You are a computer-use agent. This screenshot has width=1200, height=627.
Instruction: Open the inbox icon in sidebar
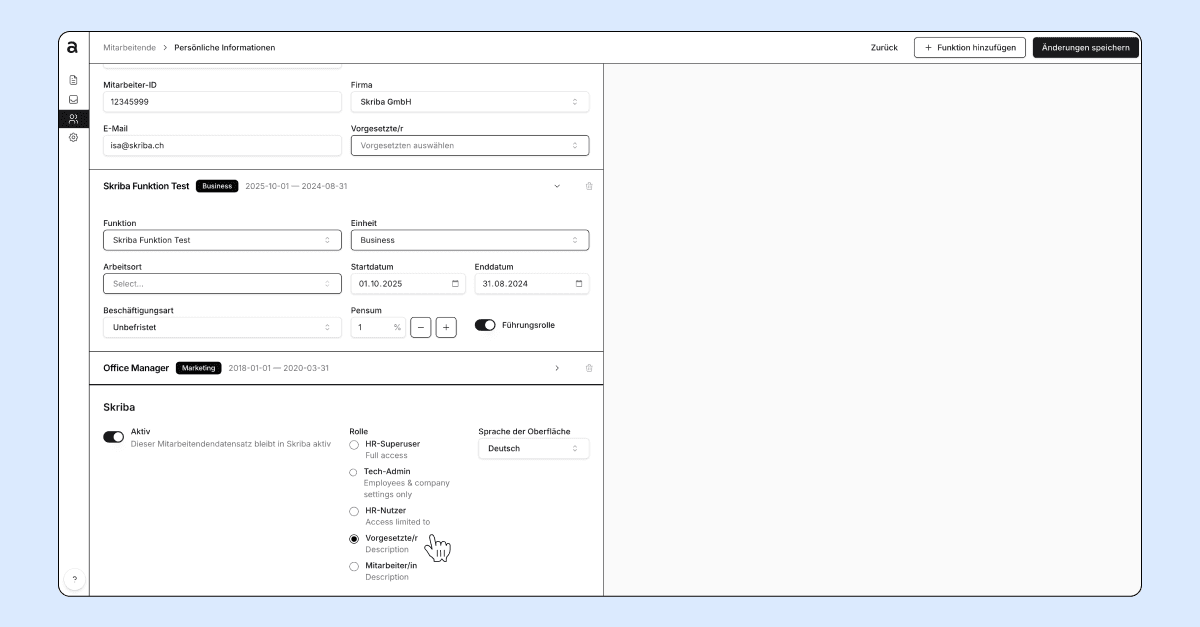[x=73, y=99]
